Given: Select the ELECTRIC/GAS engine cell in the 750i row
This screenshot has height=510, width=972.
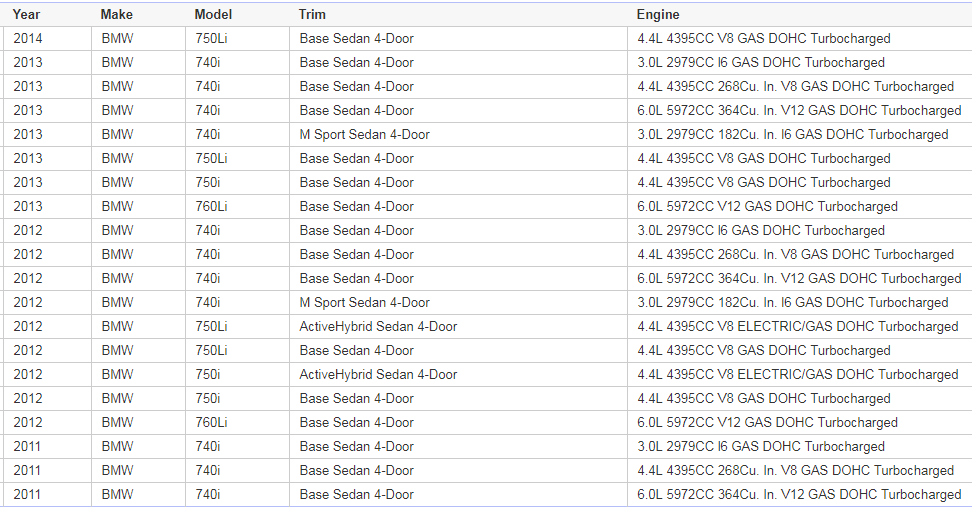Looking at the screenshot, I should [x=798, y=374].
